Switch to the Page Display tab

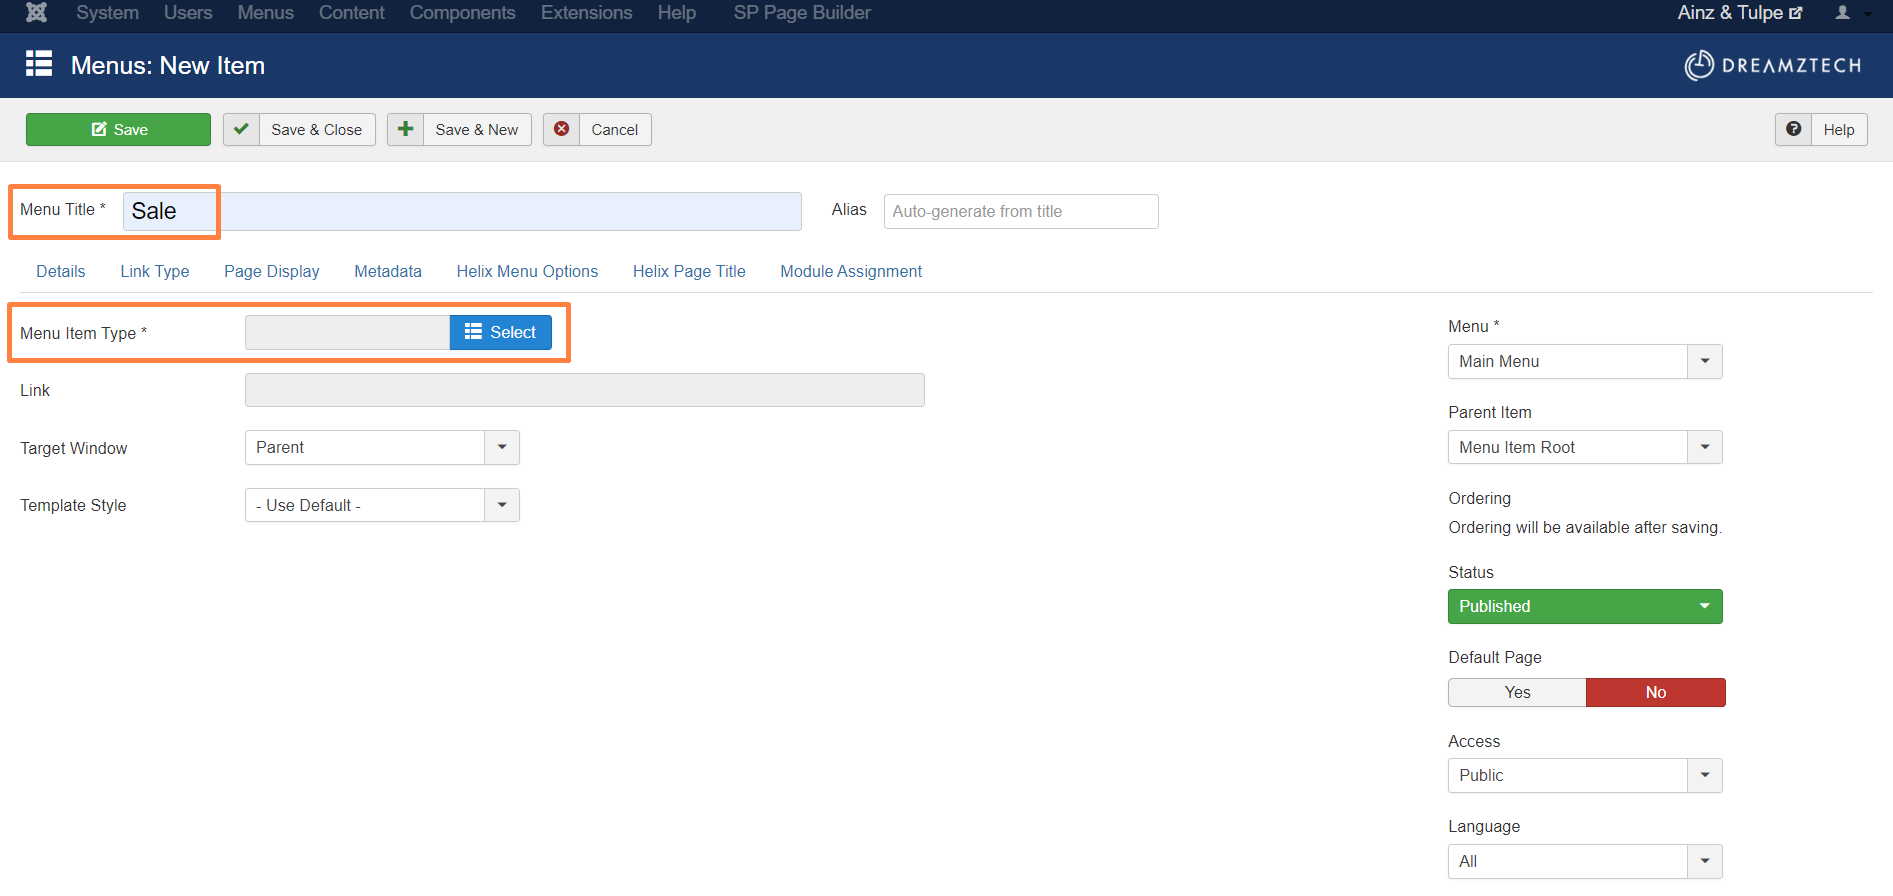coord(272,271)
